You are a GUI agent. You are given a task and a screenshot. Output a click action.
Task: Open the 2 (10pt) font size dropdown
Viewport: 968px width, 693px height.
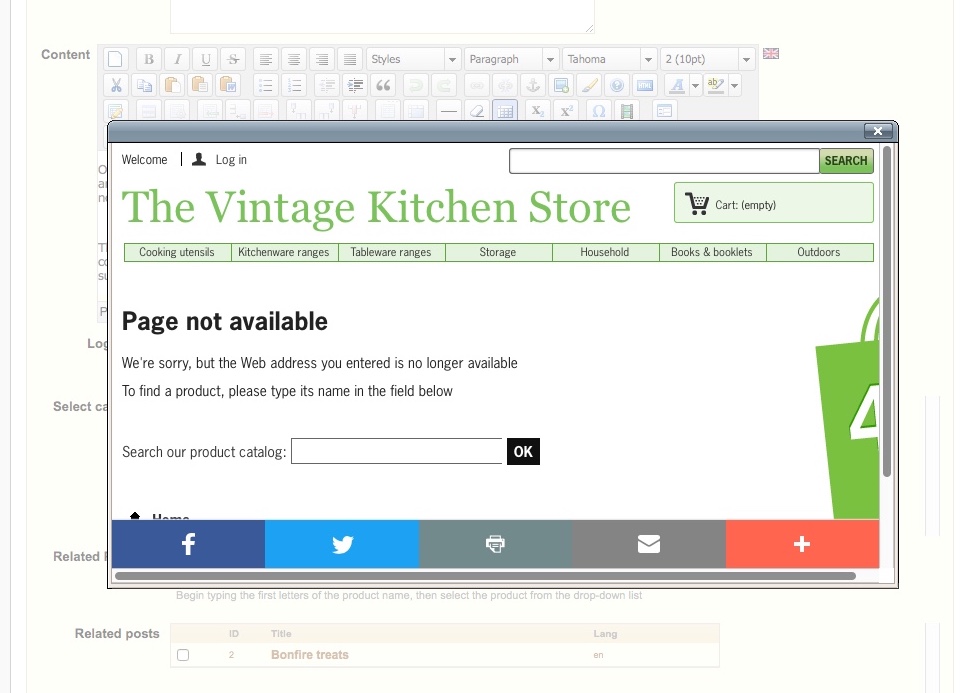[707, 59]
